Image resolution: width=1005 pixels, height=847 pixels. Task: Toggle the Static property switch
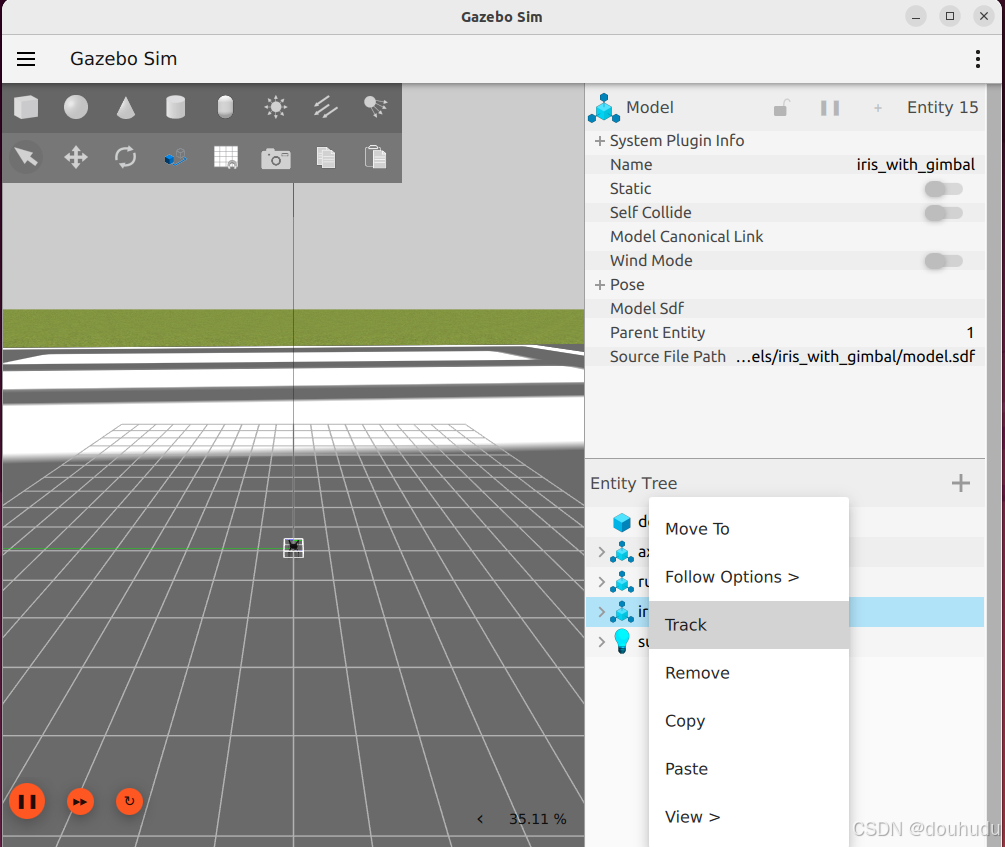pyautogui.click(x=943, y=188)
